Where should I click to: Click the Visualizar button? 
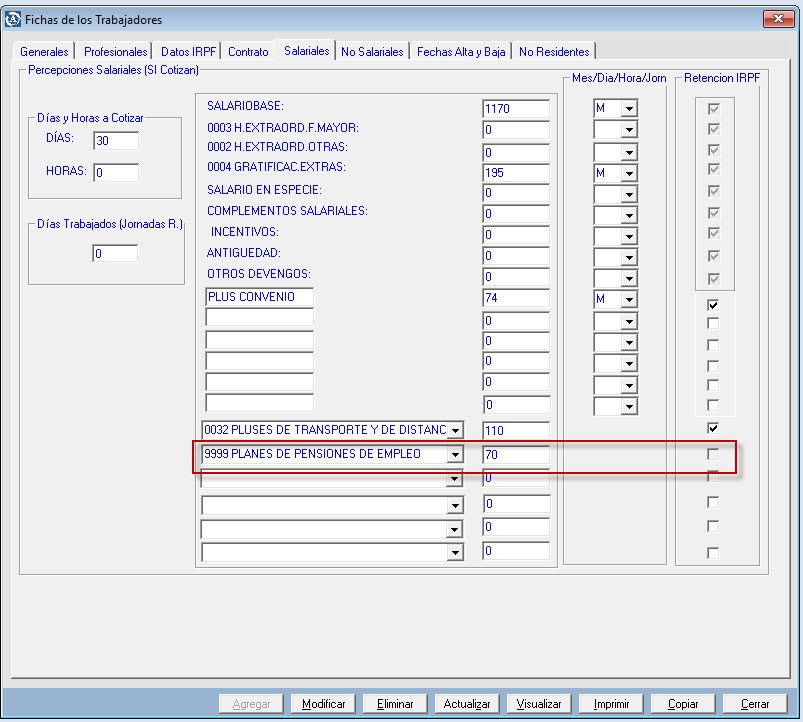(539, 704)
